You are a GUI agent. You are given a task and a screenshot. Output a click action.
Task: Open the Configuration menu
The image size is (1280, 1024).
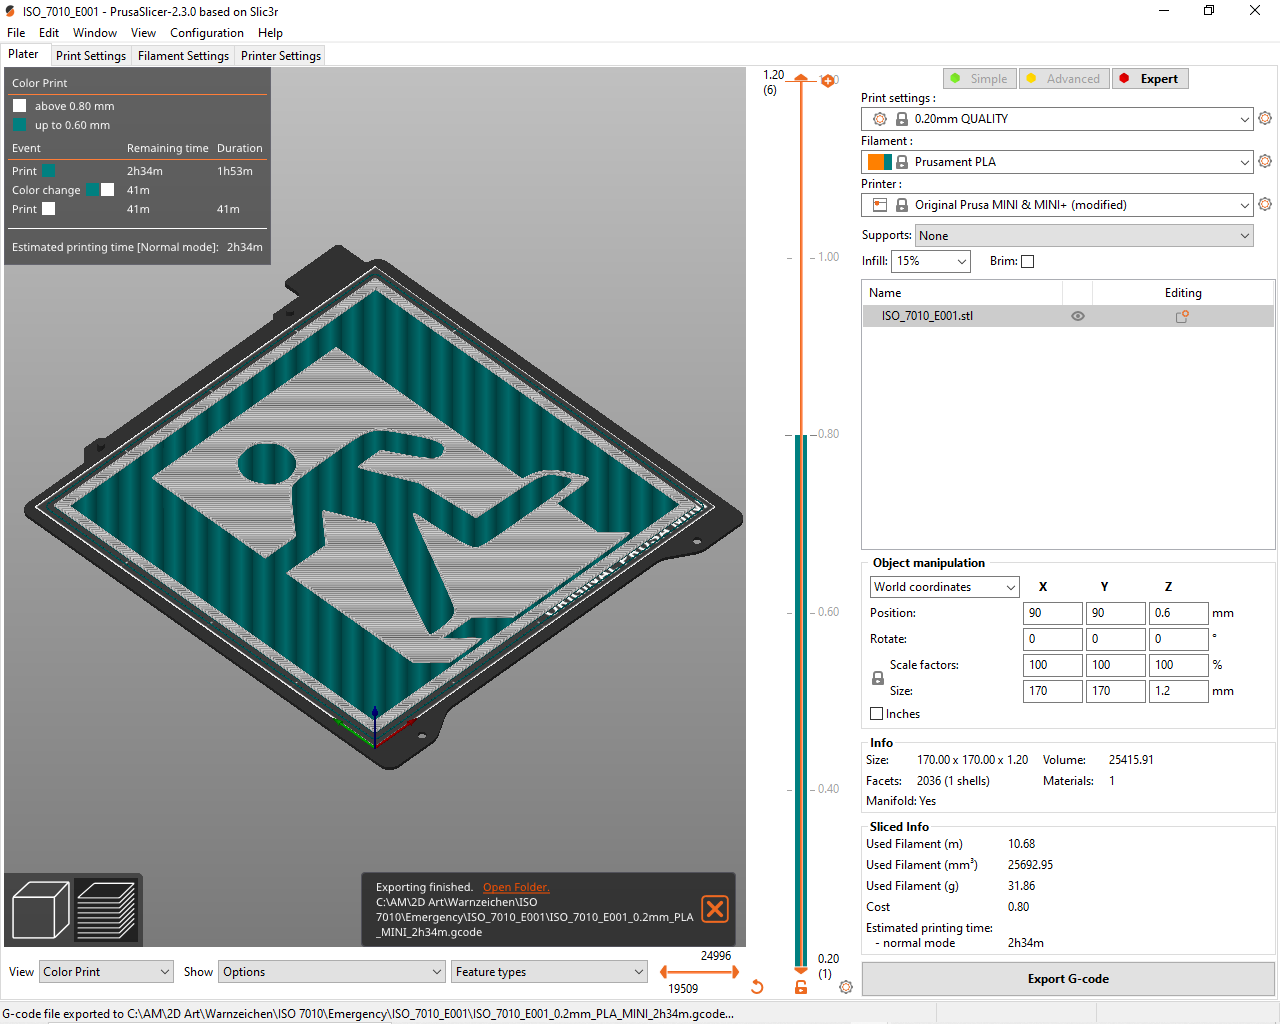tap(207, 33)
